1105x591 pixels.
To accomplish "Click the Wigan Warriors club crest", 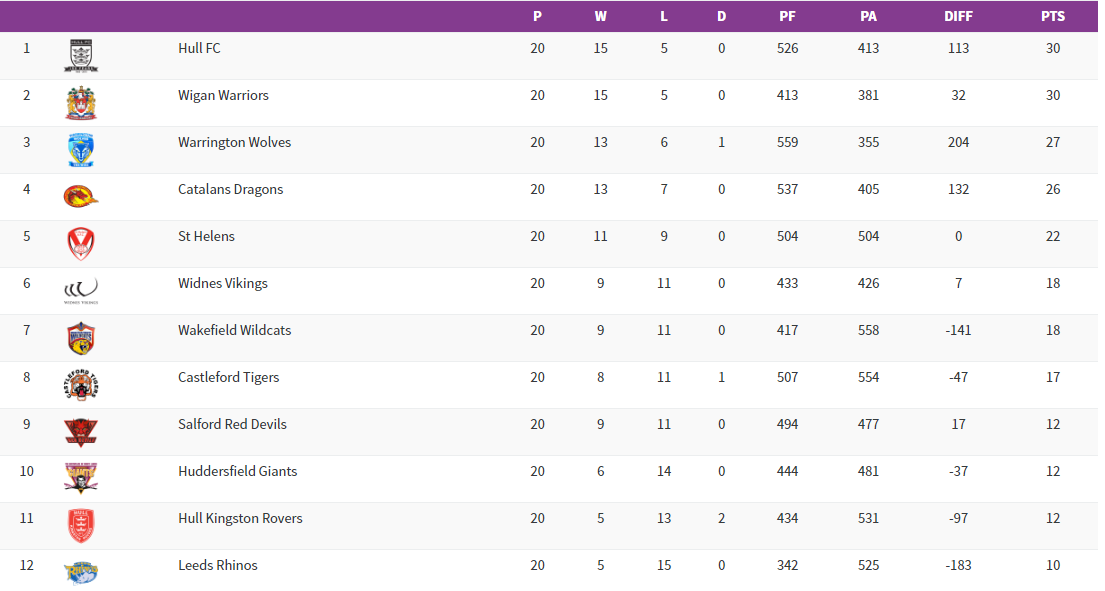I will (x=81, y=103).
